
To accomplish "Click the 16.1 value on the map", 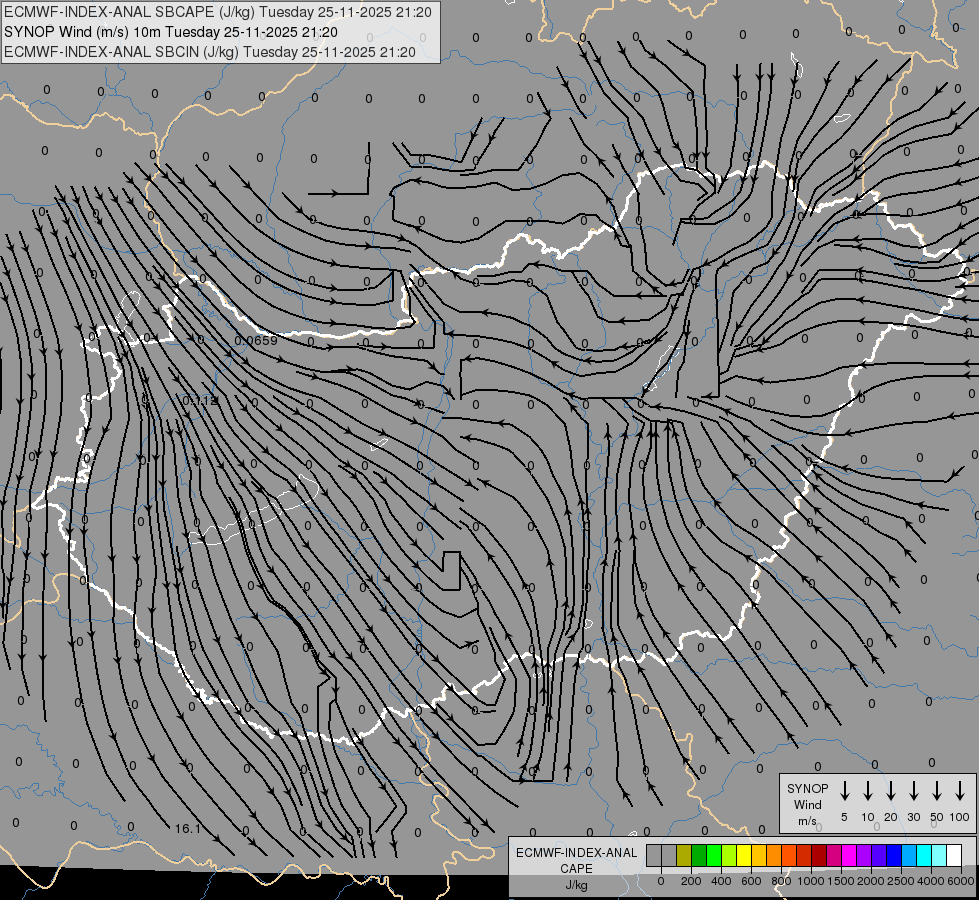I will pyautogui.click(x=187, y=829).
